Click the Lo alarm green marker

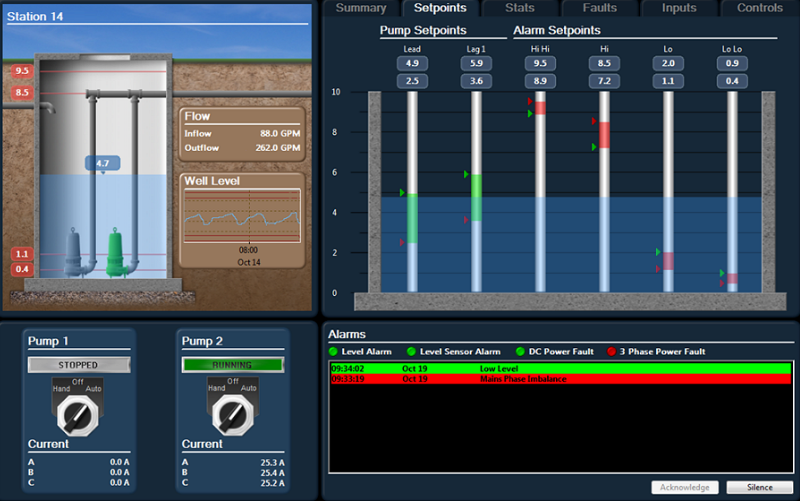click(x=658, y=252)
